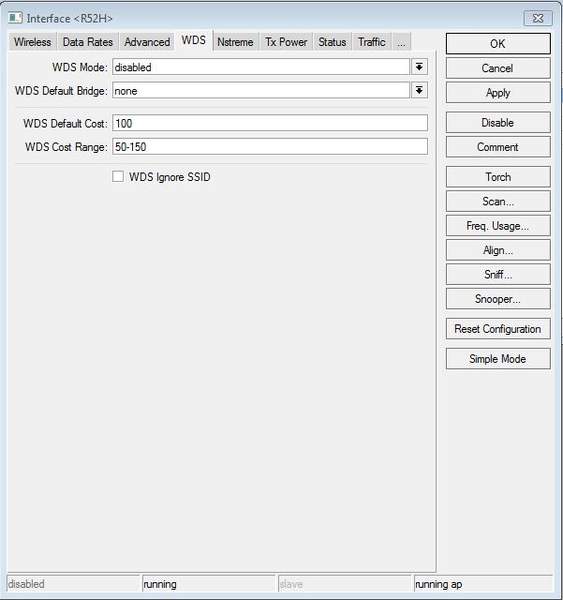Expand the WDS Default Bridge dropdown
The width and height of the screenshot is (563, 600).
tap(419, 91)
